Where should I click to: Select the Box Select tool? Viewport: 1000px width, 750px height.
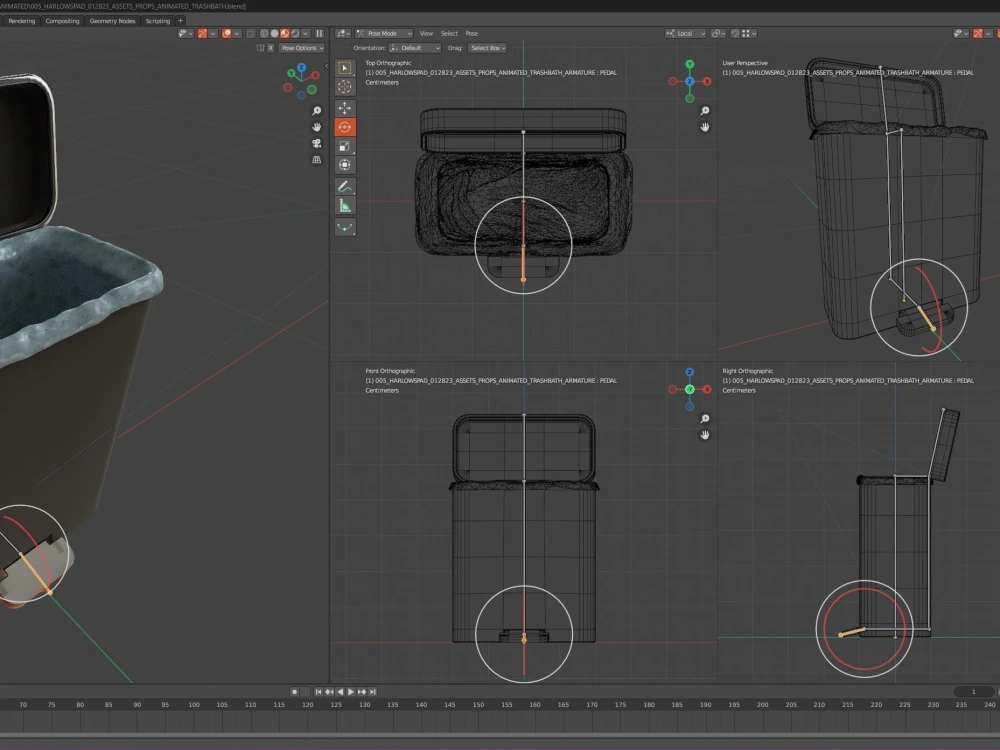(x=345, y=68)
